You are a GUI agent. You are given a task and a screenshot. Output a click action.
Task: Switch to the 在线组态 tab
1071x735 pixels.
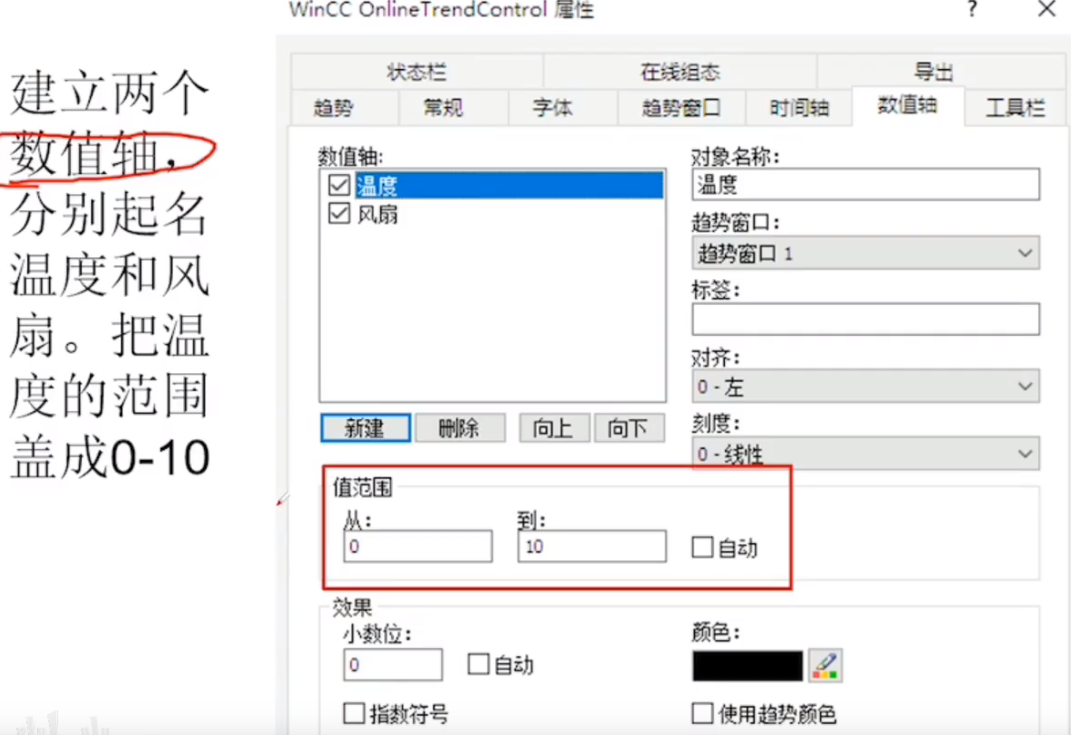click(678, 71)
